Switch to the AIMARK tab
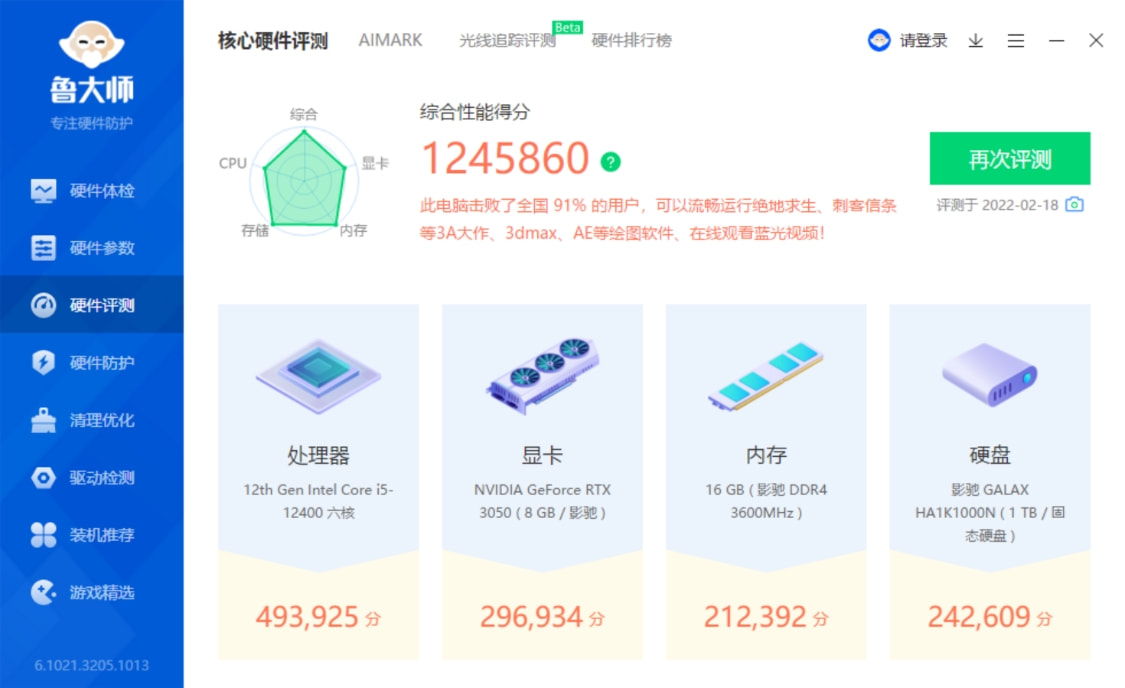The height and width of the screenshot is (688, 1125). [x=389, y=40]
